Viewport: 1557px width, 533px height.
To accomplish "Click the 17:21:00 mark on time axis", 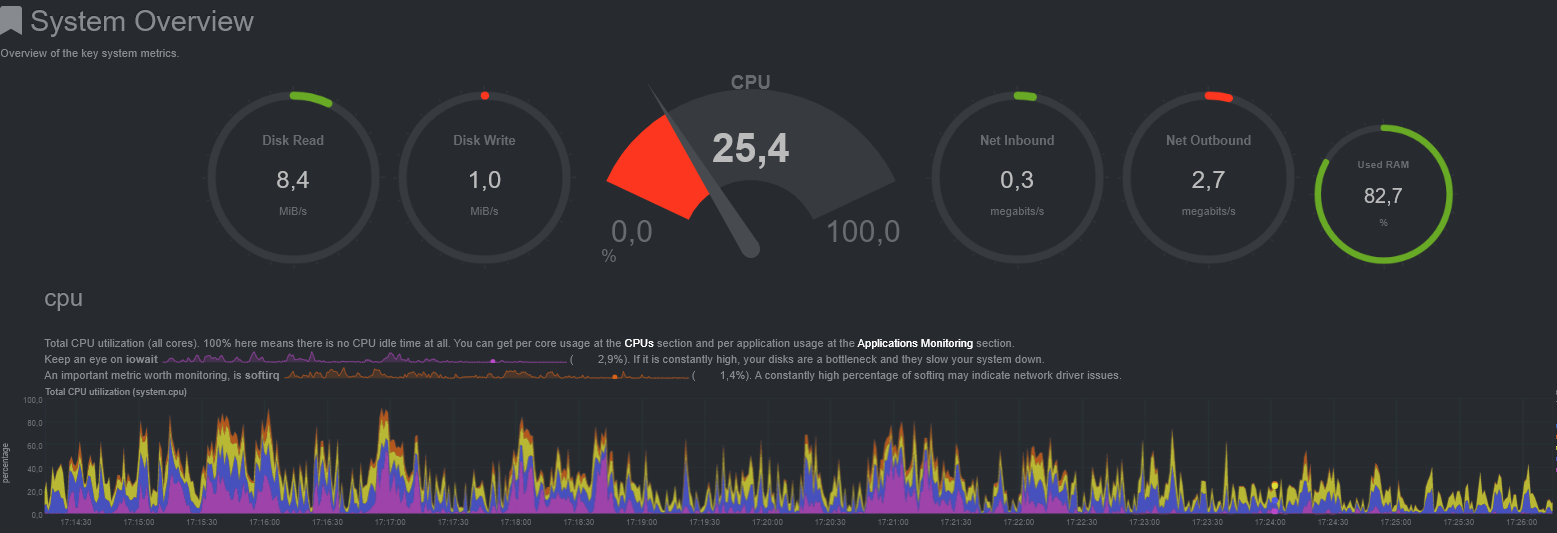I will tap(893, 522).
